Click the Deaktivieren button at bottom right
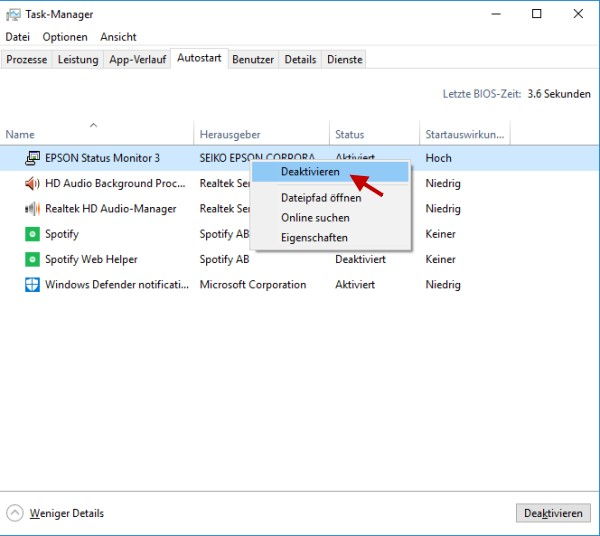Viewport: 600px width, 536px height. point(553,513)
